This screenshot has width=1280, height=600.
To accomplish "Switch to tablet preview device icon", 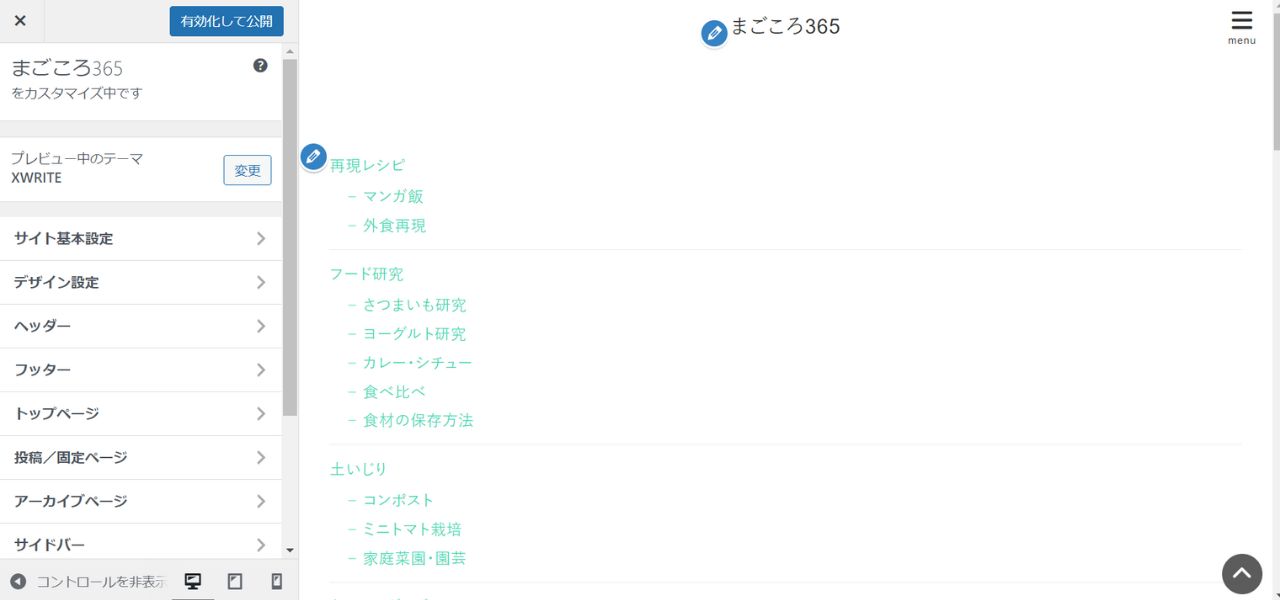I will tap(235, 581).
